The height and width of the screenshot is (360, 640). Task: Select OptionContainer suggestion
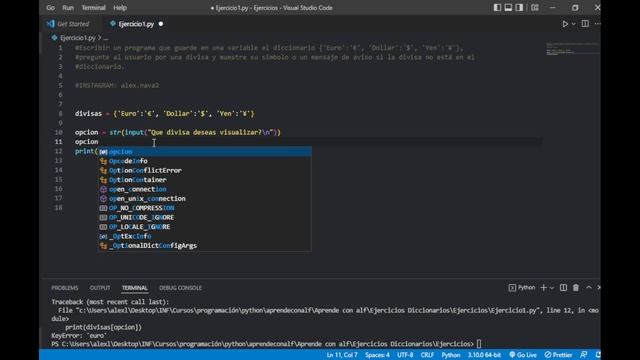(205, 180)
